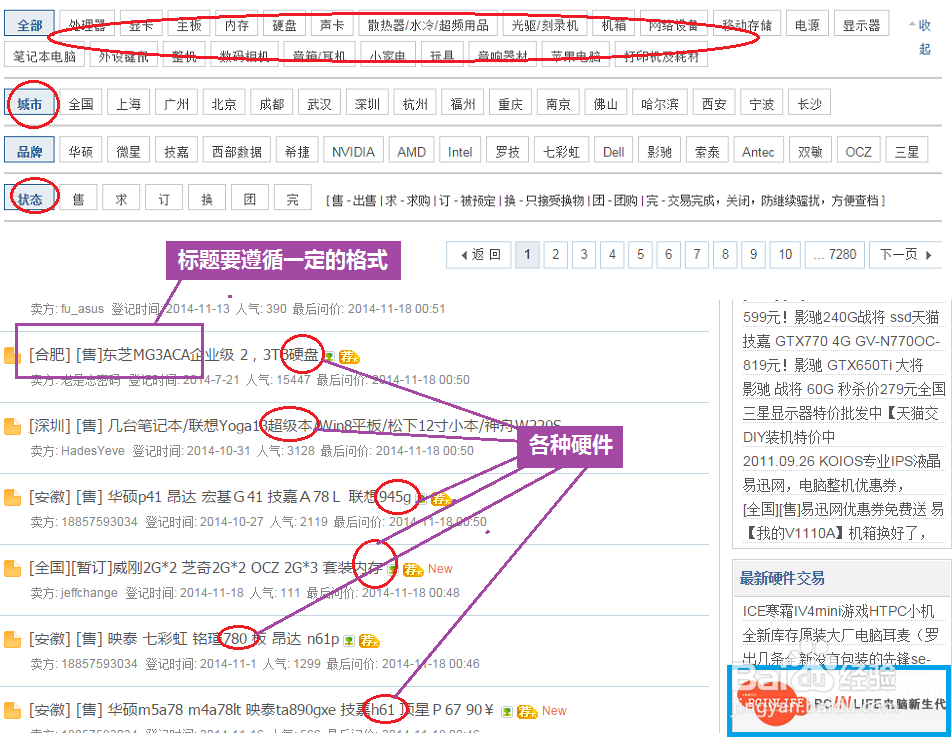Choose the 显示器 category
Viewport: 952px width, 740px height.
click(861, 25)
